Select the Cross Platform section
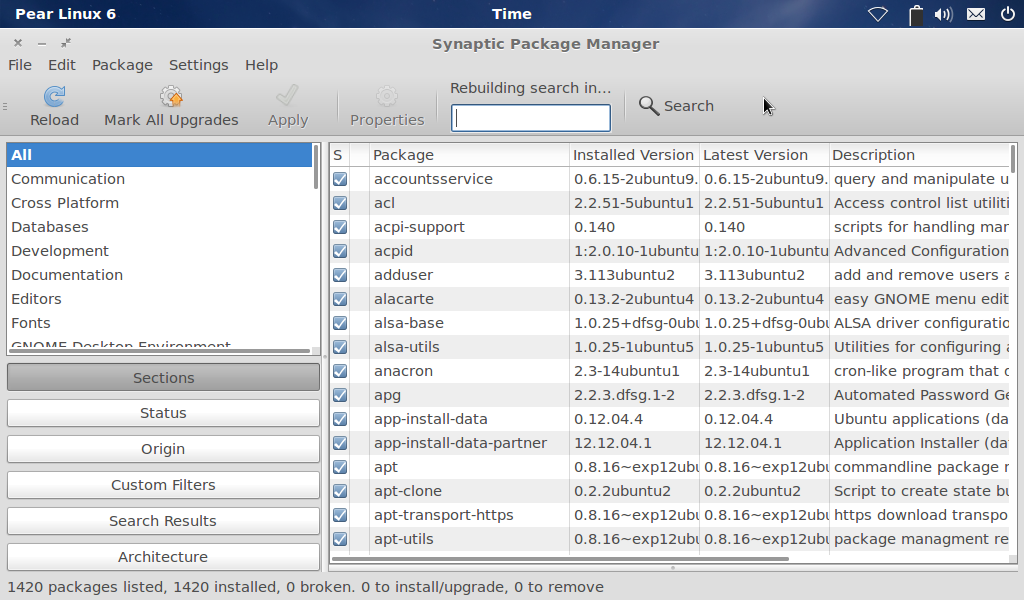1024x600 pixels. (x=159, y=203)
